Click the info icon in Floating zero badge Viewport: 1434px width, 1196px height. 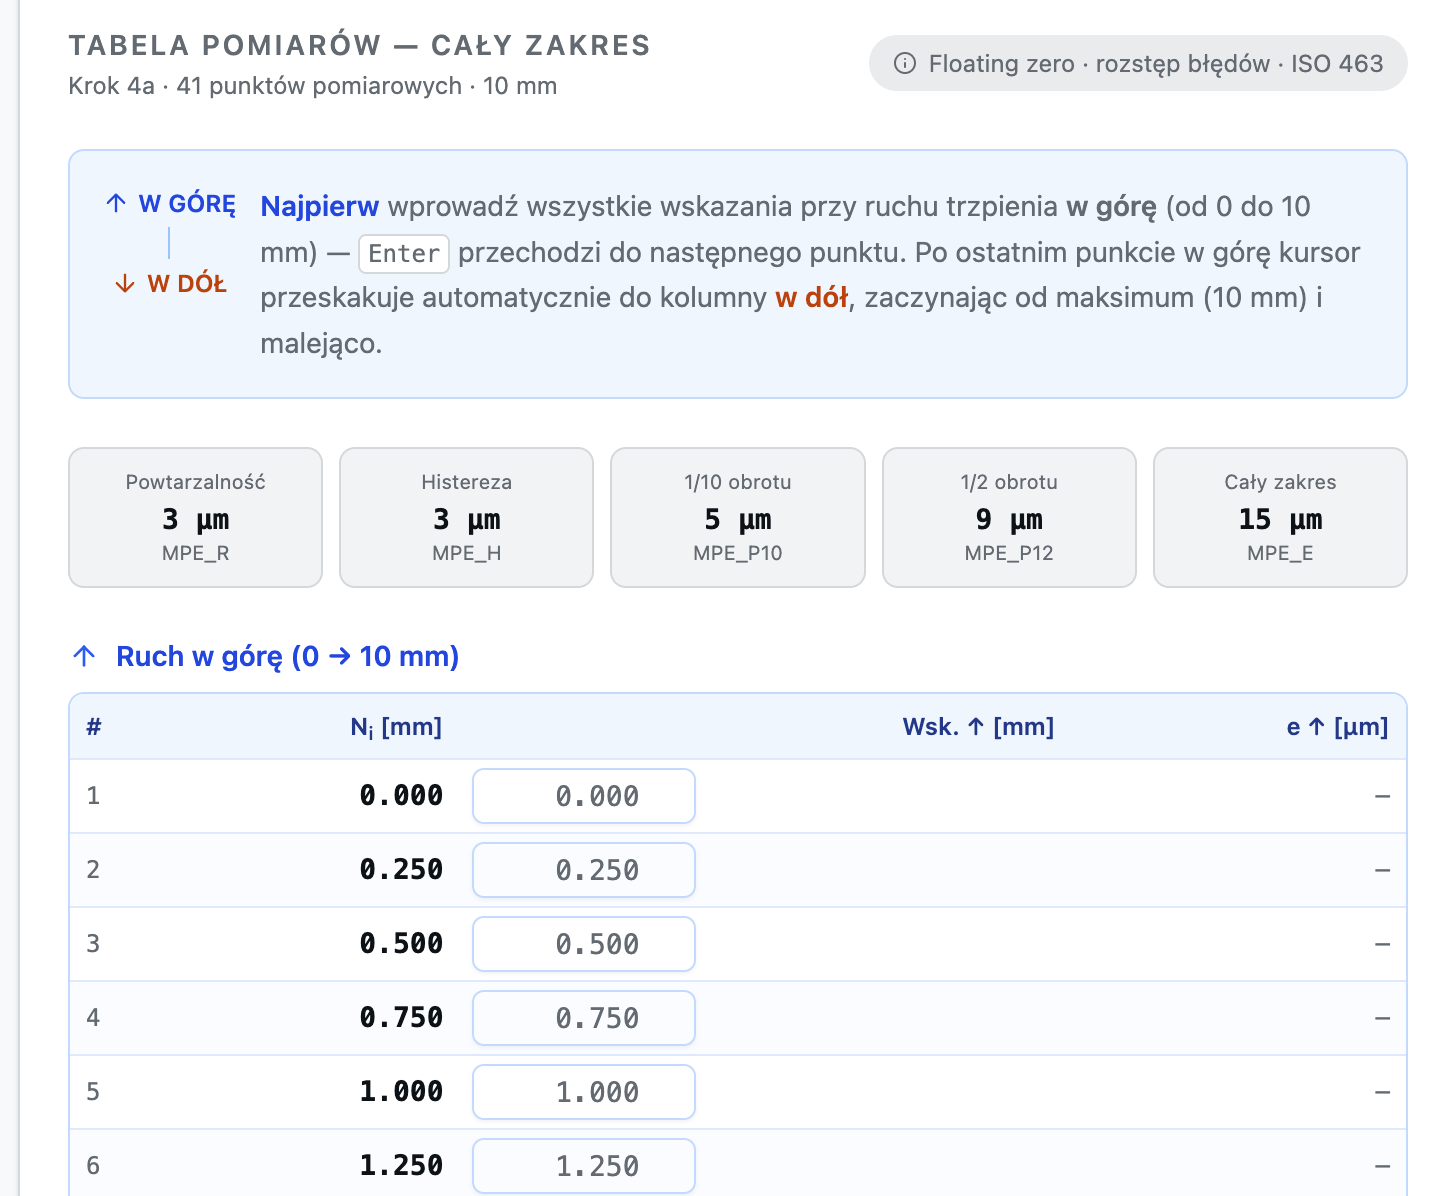point(904,64)
